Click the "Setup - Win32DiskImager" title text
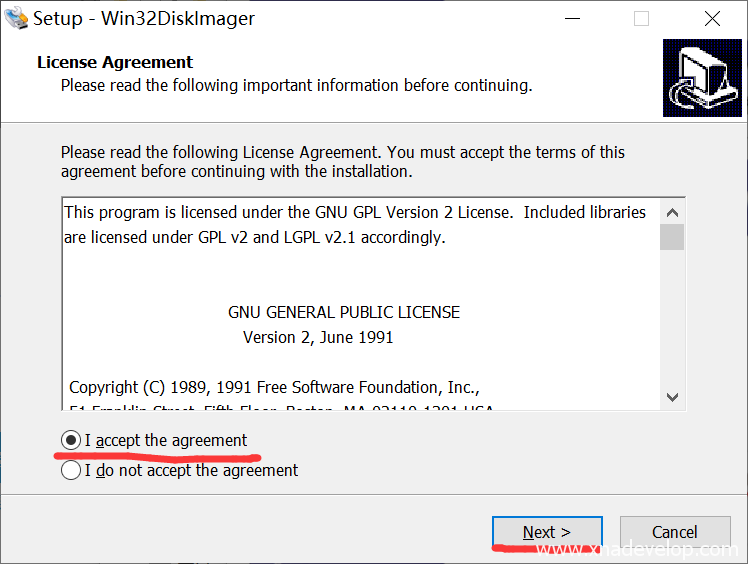Screen dimensions: 748x564 tap(144, 19)
